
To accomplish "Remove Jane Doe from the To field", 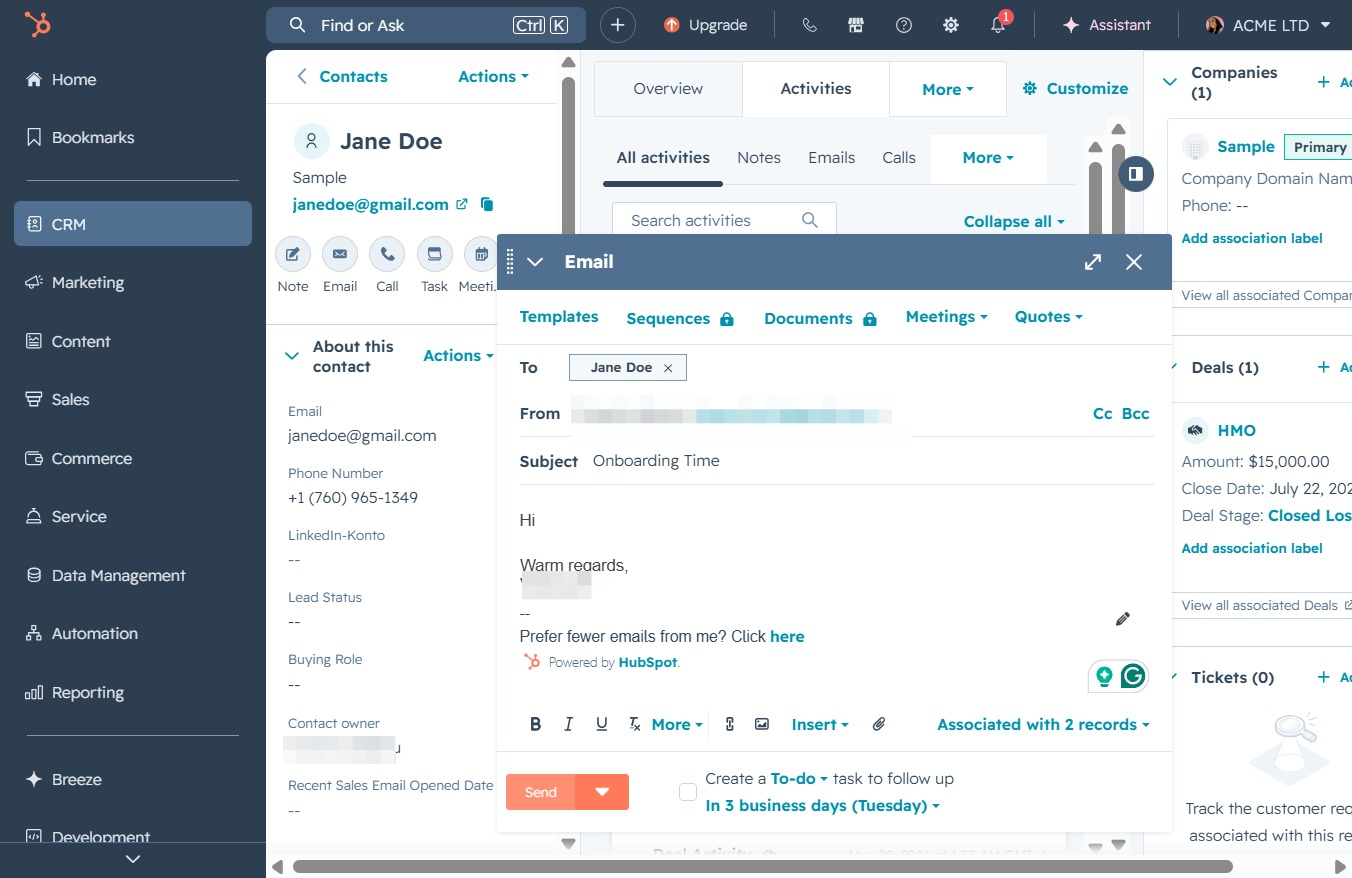I will 668,368.
